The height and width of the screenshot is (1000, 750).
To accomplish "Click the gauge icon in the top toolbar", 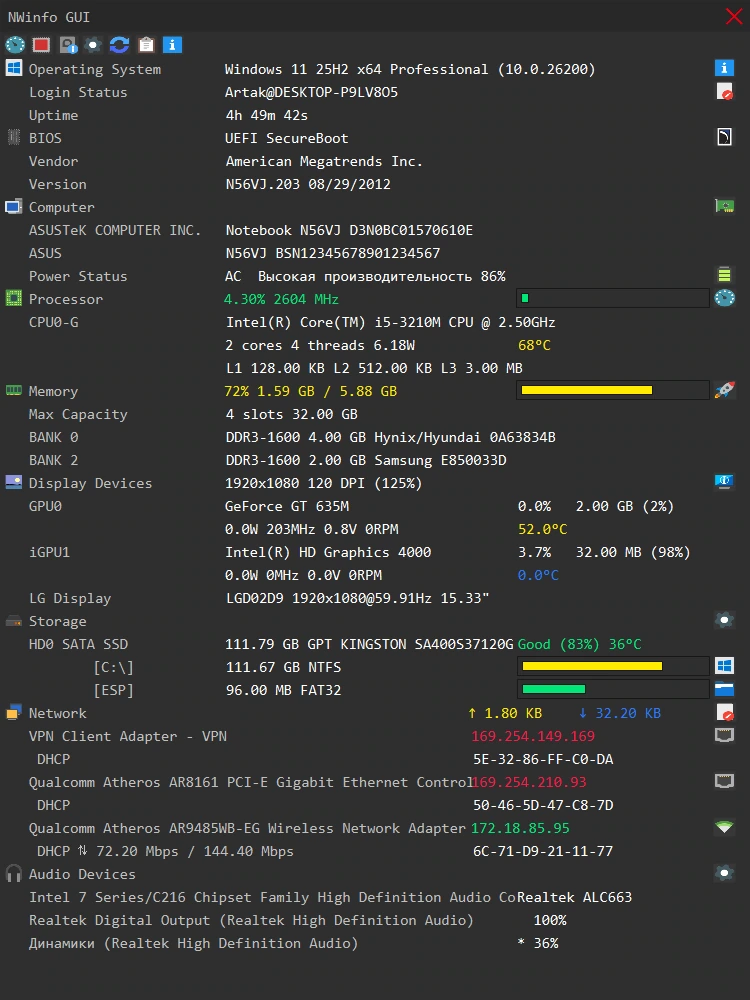I will tap(15, 45).
